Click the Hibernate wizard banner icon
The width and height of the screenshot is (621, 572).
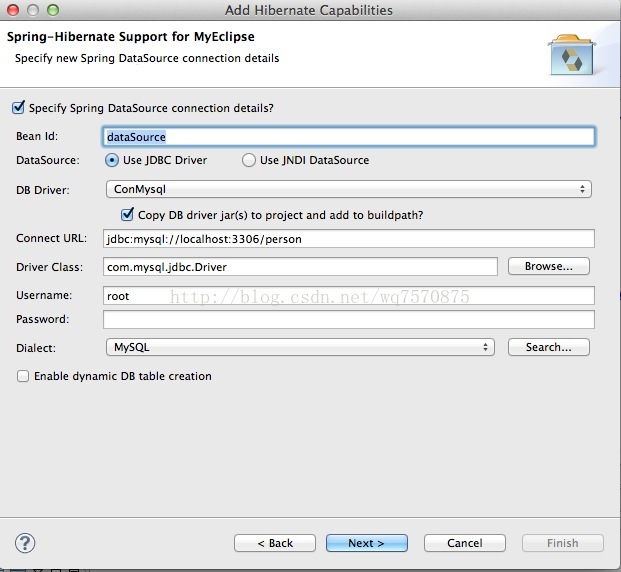coord(571,55)
